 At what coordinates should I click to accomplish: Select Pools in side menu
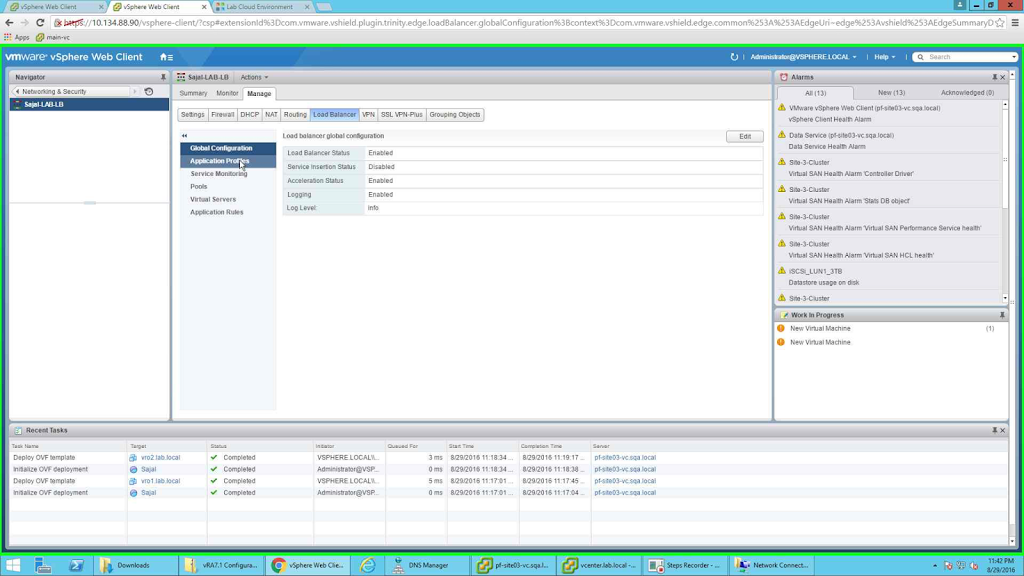[228, 187]
